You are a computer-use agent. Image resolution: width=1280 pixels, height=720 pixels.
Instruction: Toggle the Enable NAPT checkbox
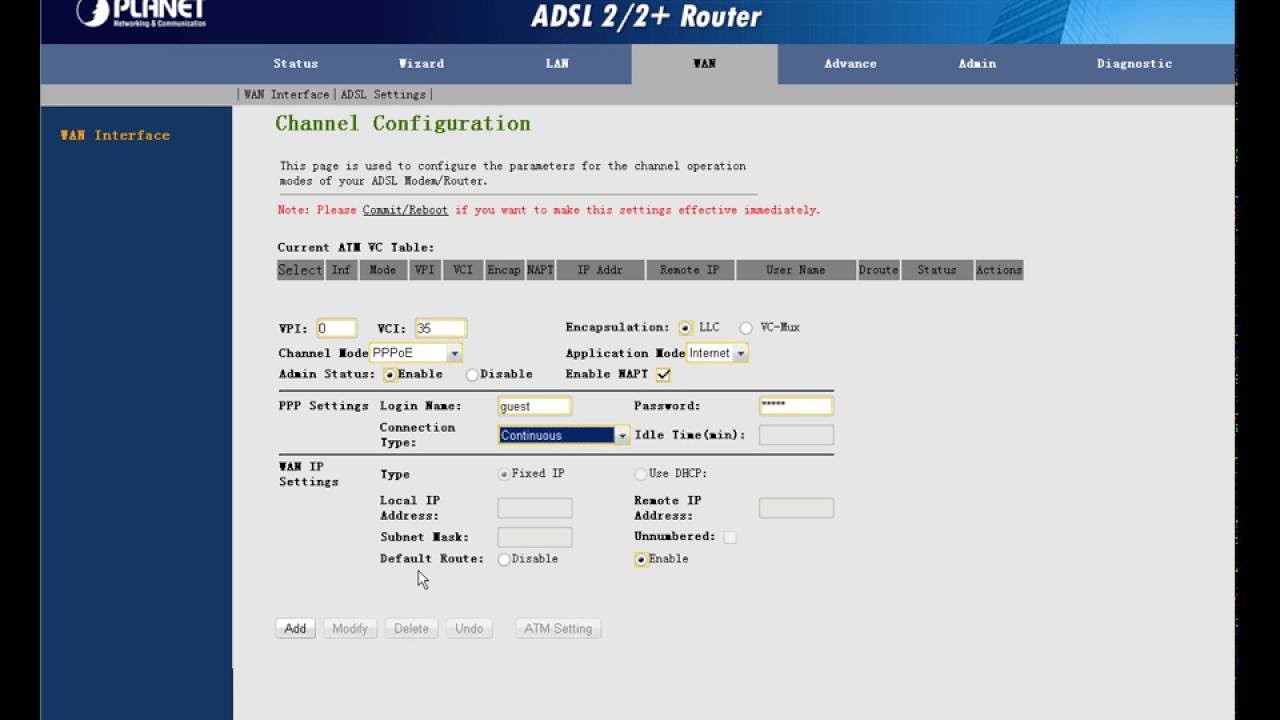663,374
